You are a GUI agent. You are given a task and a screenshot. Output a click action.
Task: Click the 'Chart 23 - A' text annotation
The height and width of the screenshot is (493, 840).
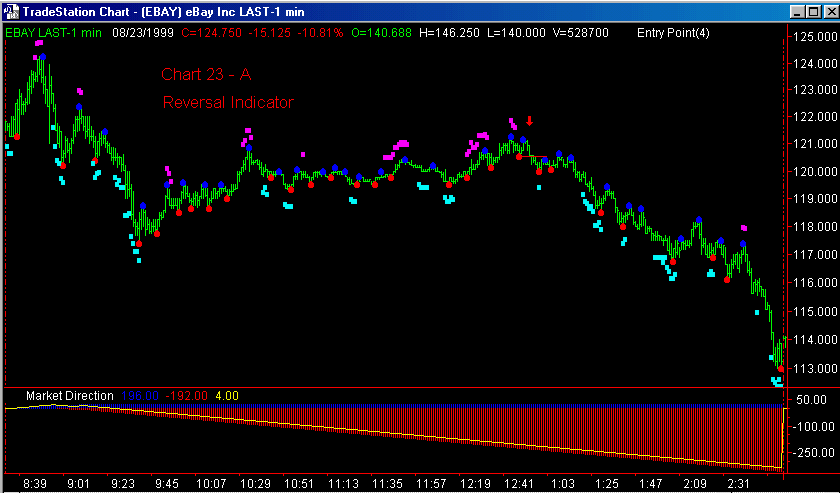(x=206, y=74)
